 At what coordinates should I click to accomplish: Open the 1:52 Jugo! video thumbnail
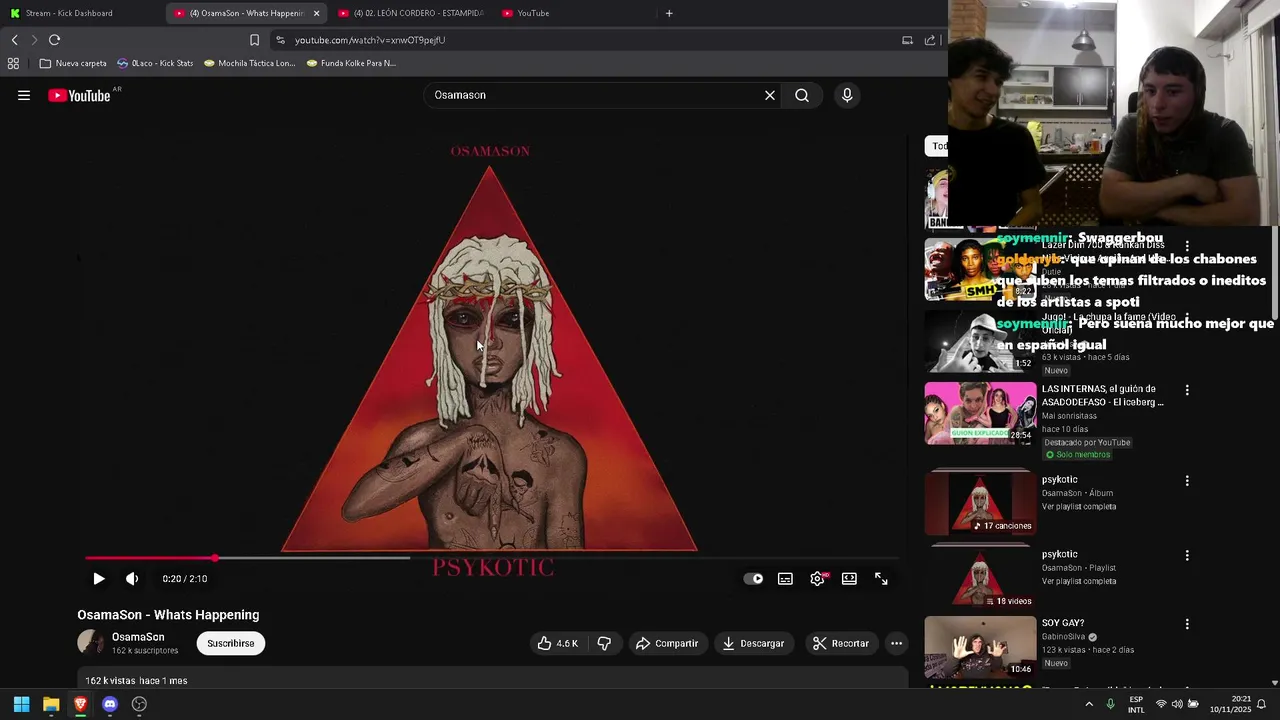(980, 342)
